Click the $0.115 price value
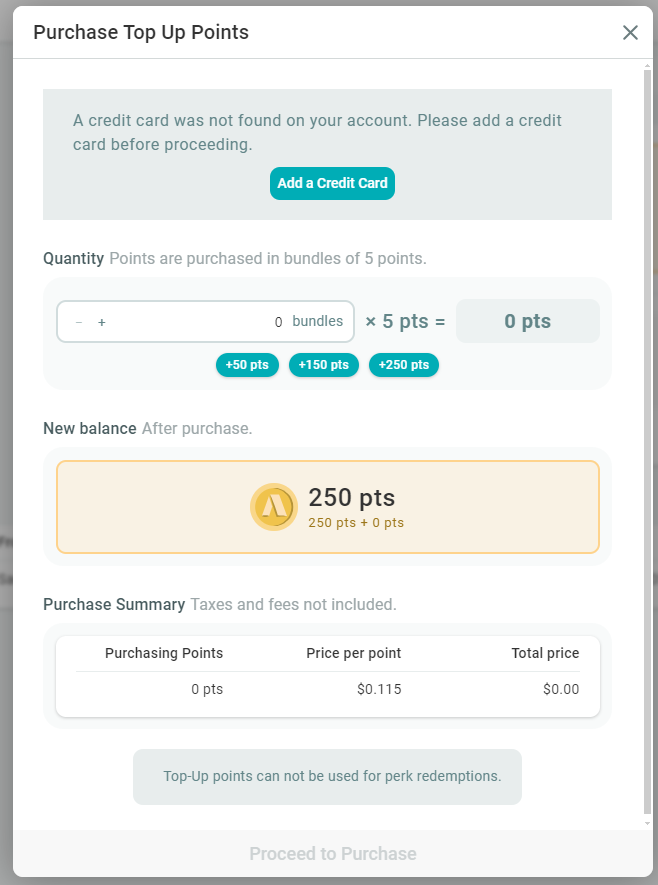Screen dimensions: 658x885 (x=380, y=689)
